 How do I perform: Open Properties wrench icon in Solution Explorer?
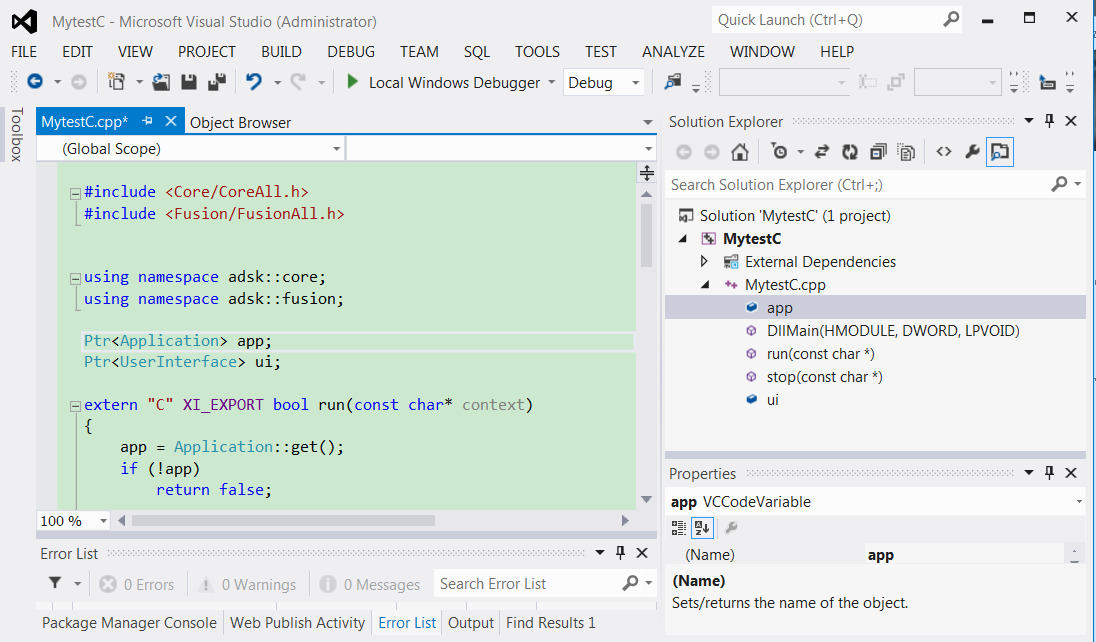point(971,152)
